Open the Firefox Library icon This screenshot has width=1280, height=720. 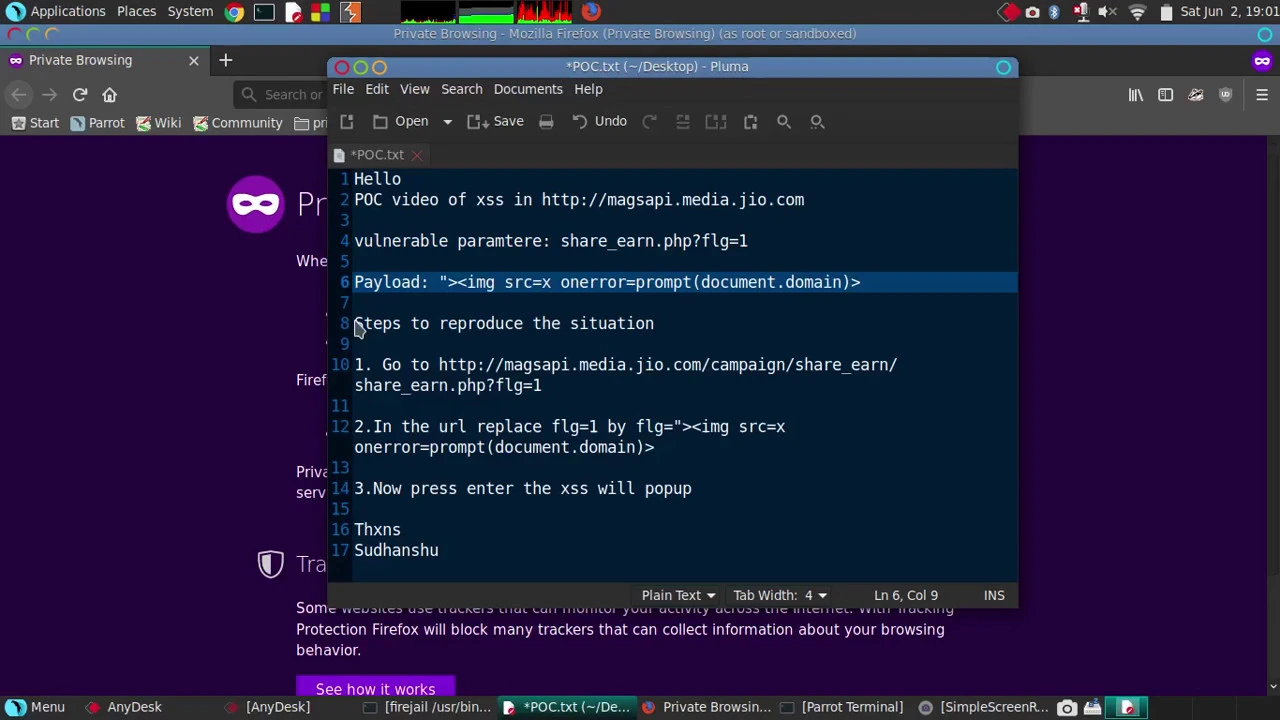click(1136, 95)
